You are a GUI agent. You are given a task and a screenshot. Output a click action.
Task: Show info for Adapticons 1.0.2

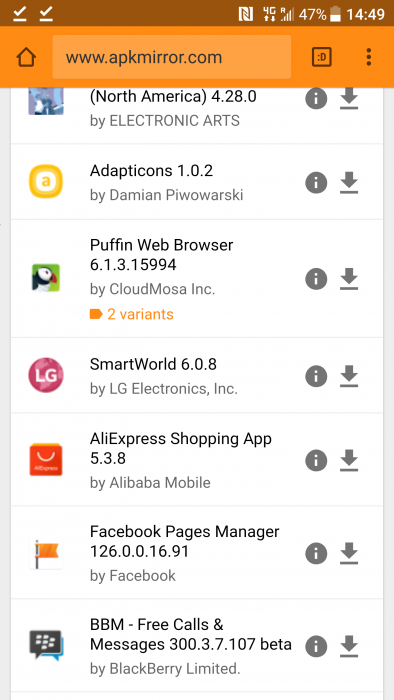click(x=316, y=183)
